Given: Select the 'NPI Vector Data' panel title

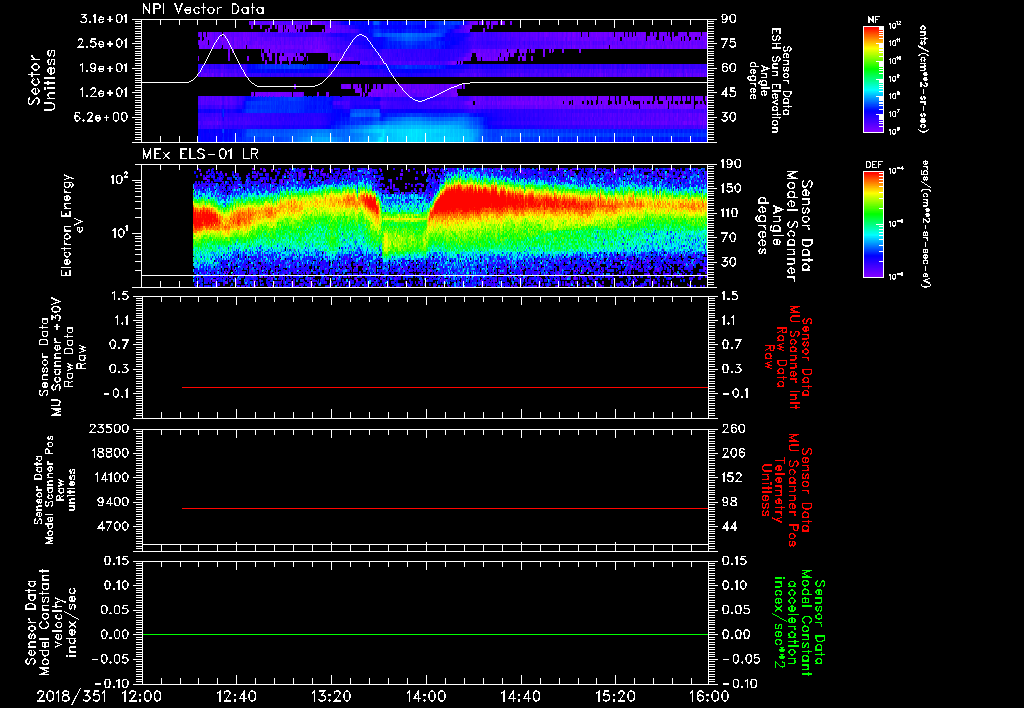Looking at the screenshot, I should pyautogui.click(x=203, y=9).
